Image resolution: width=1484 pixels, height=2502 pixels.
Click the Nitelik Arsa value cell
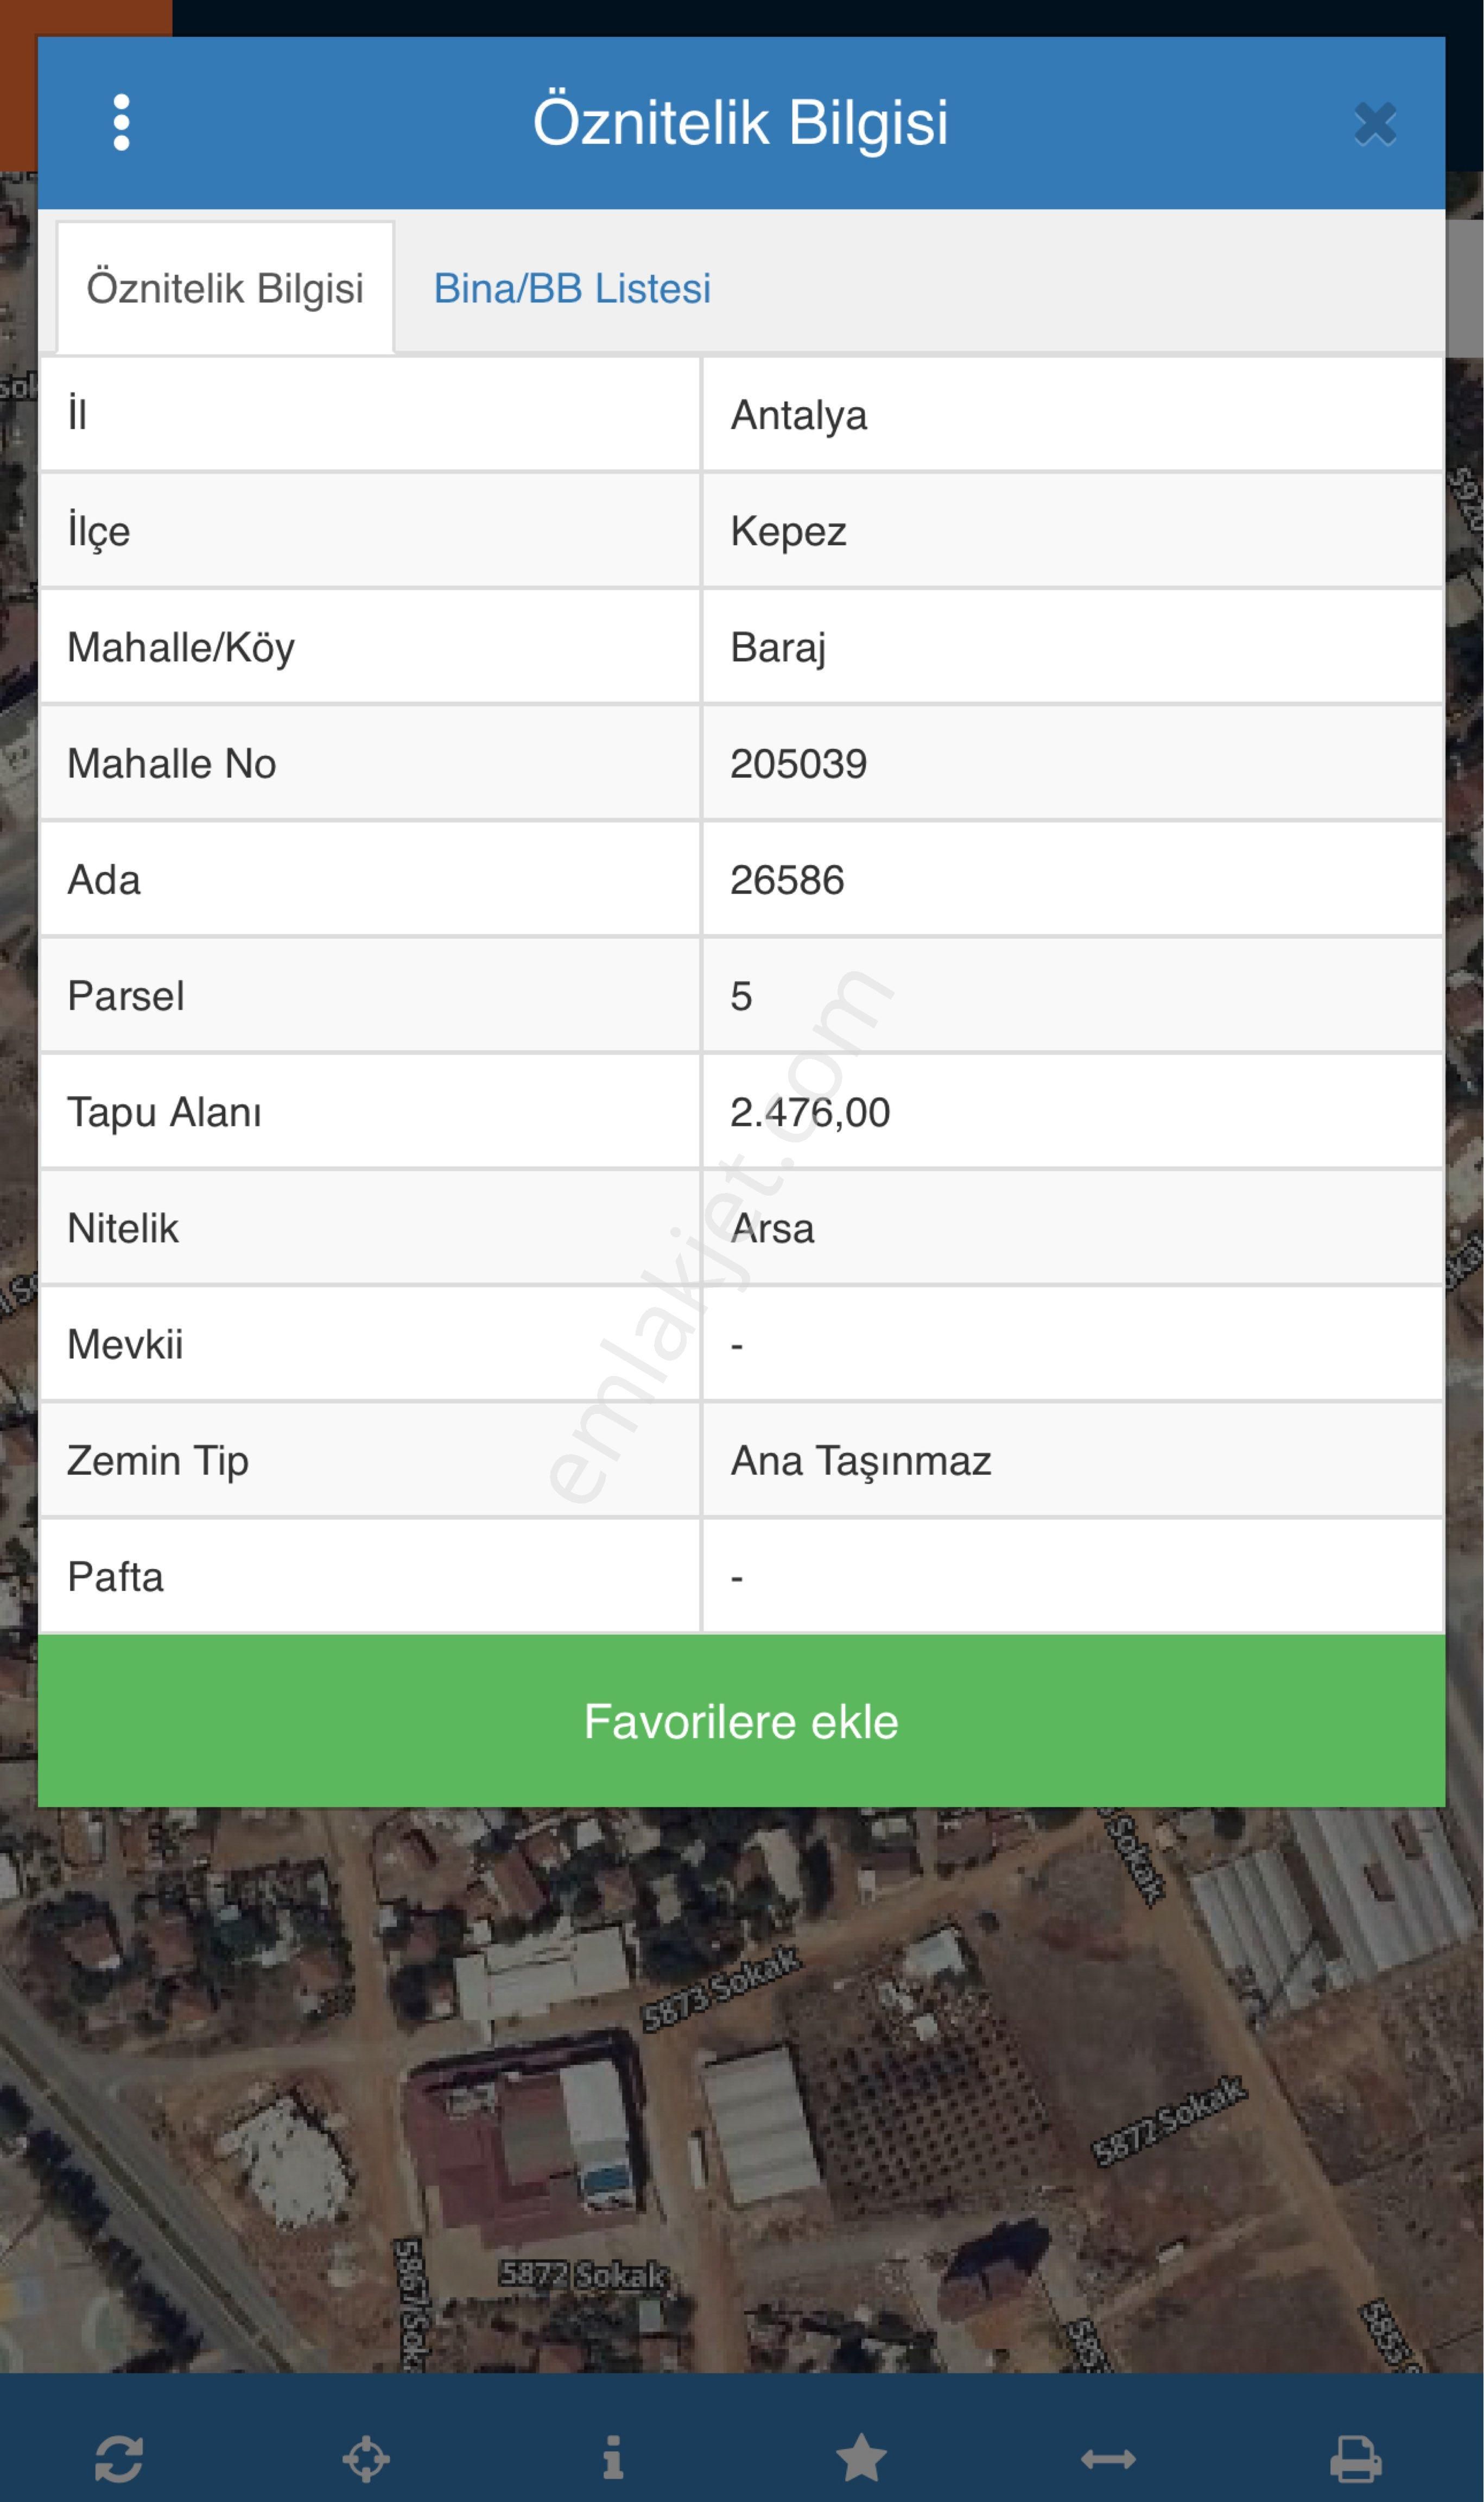[1072, 1227]
